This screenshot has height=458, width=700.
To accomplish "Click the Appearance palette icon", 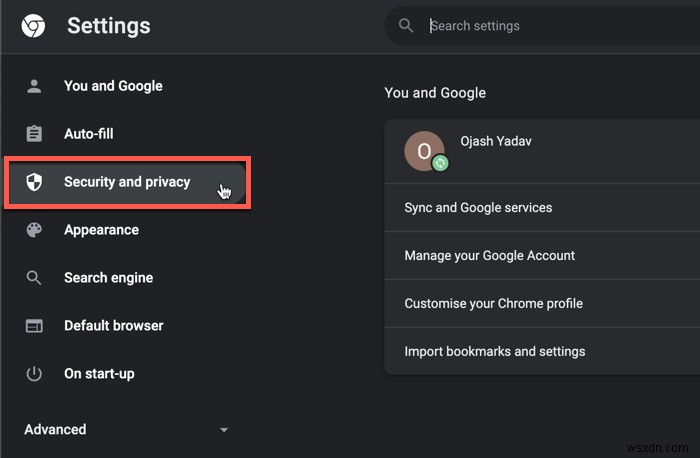I will click(x=34, y=230).
